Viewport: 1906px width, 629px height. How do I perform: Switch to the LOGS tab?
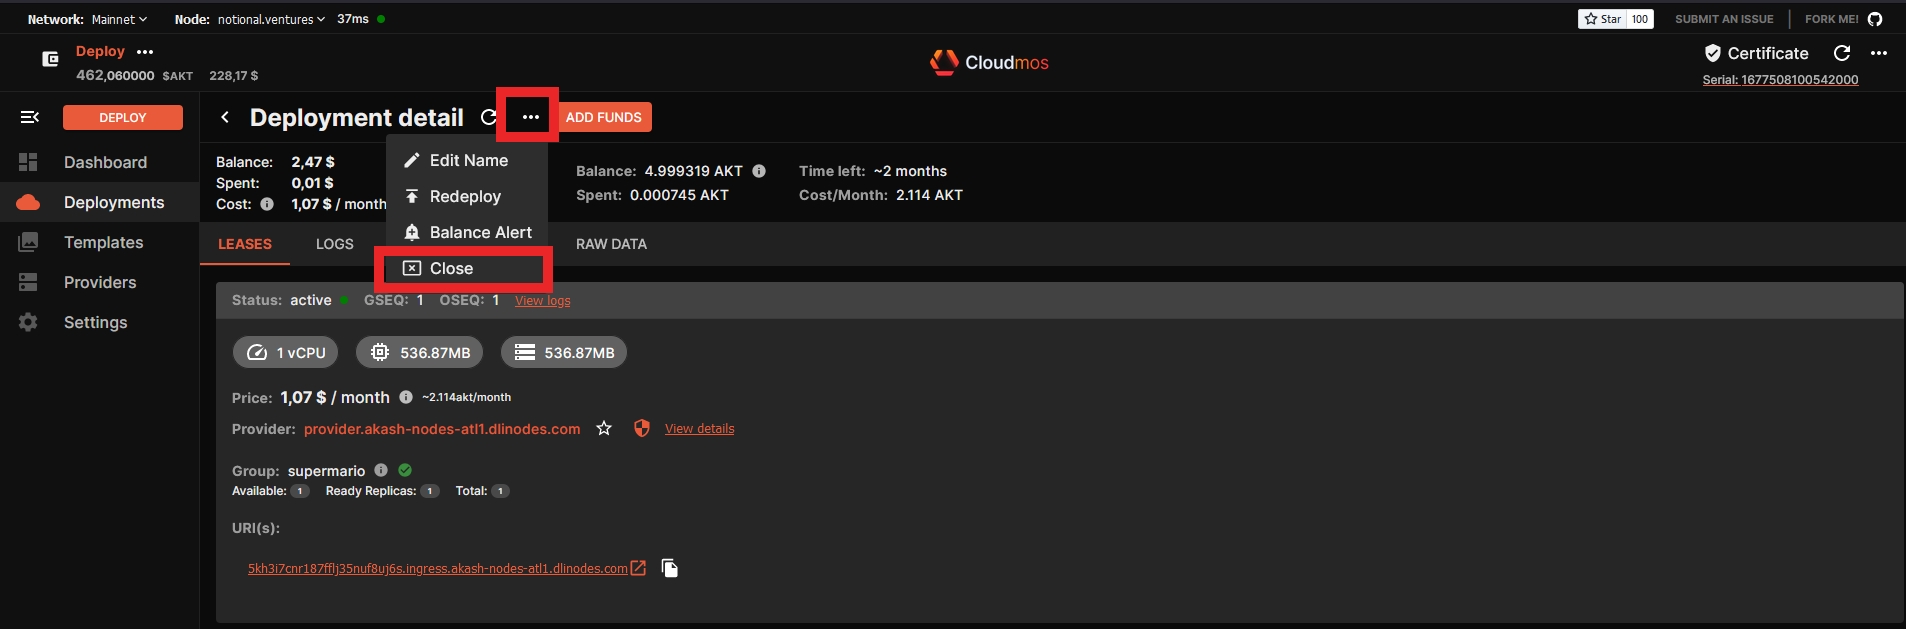tap(335, 244)
